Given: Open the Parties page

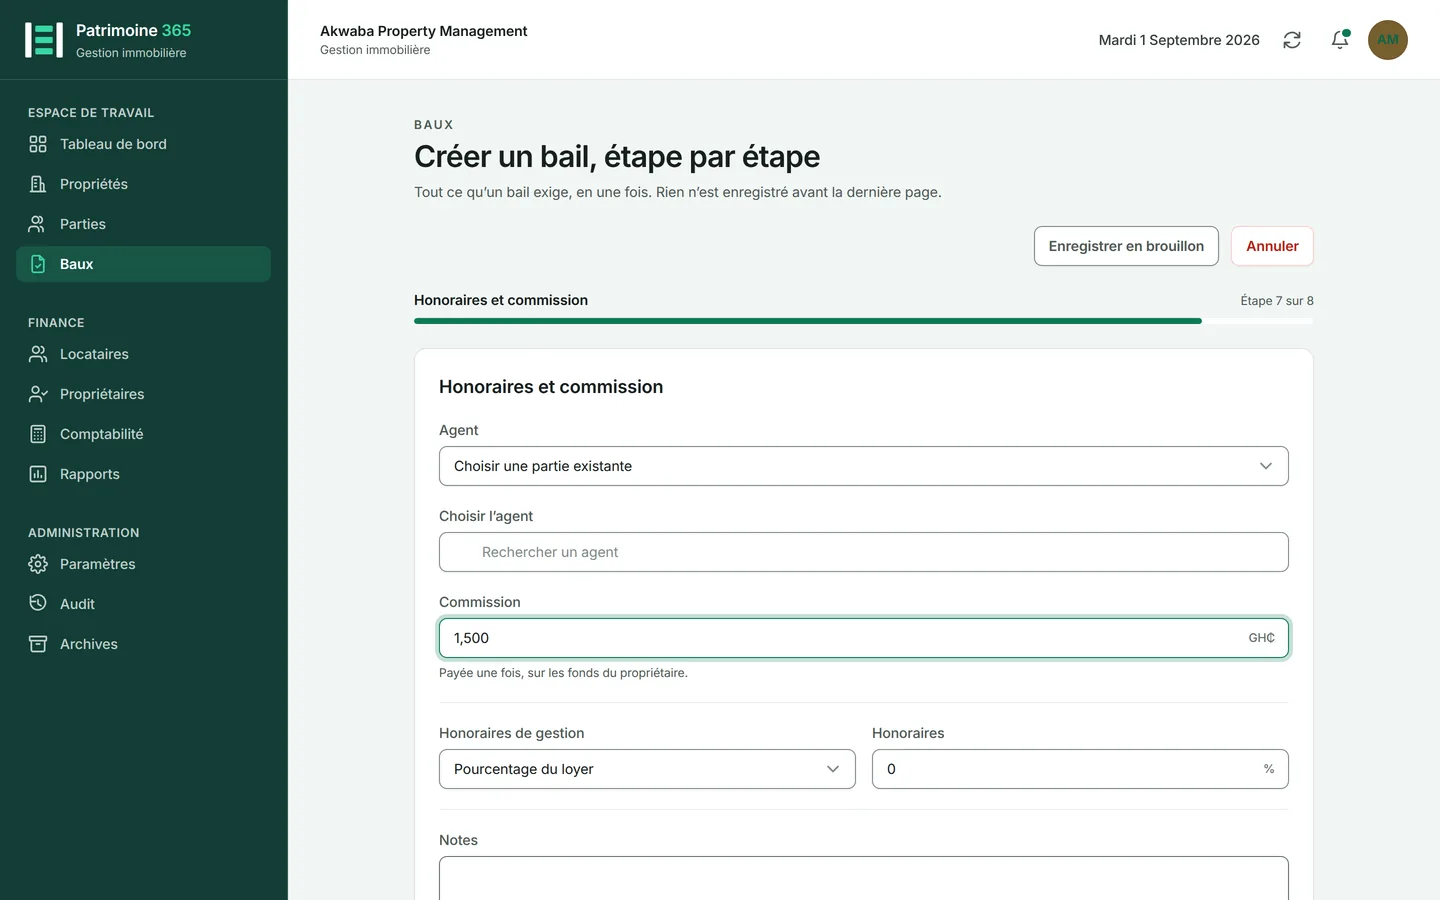Looking at the screenshot, I should 144,224.
